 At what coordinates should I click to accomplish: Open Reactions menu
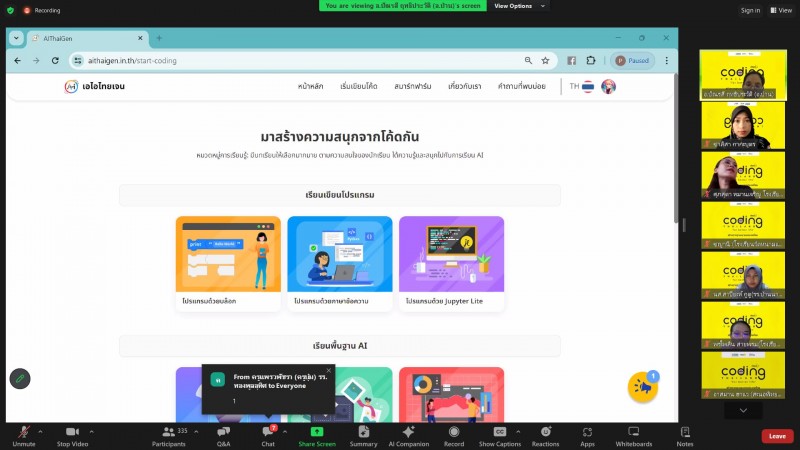pos(545,436)
